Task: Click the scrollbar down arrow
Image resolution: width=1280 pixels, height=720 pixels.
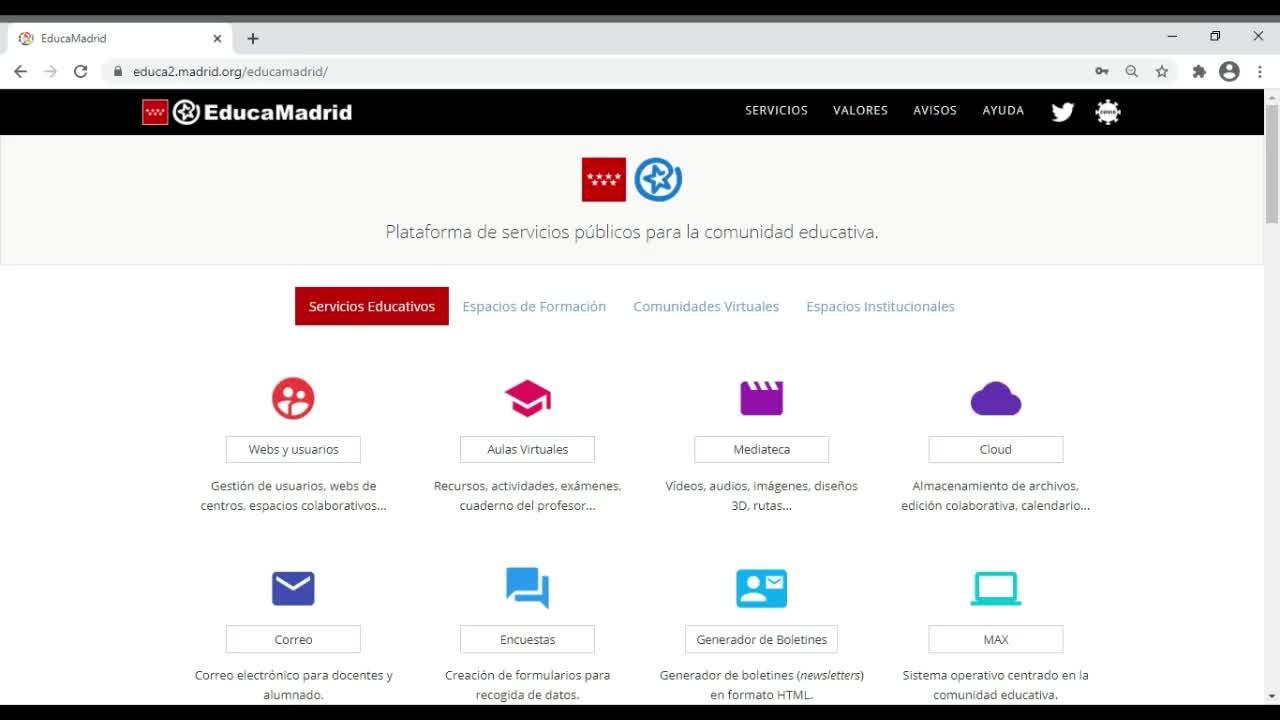Action: pos(1272,696)
